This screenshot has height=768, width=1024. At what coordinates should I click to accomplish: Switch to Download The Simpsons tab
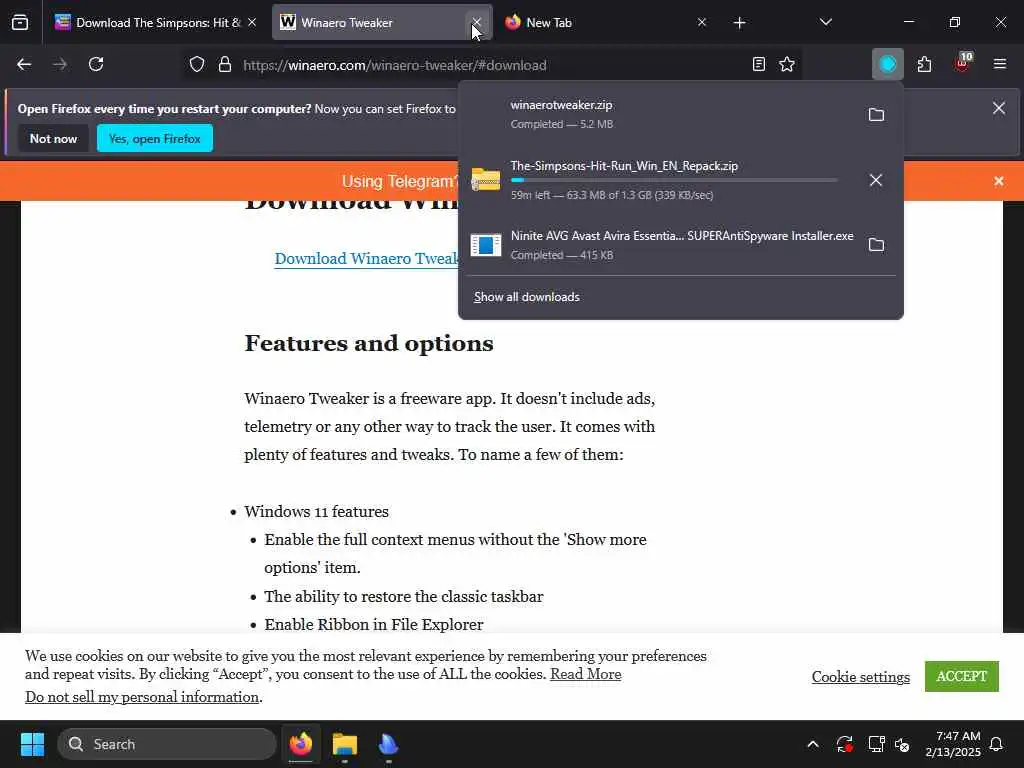tap(156, 23)
